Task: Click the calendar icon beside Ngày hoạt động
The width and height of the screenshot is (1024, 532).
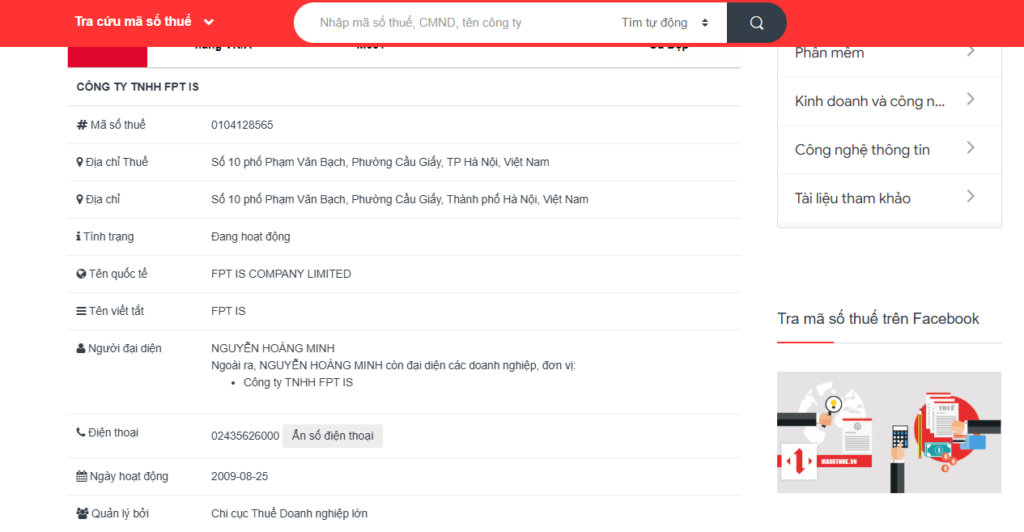Action: 82,476
